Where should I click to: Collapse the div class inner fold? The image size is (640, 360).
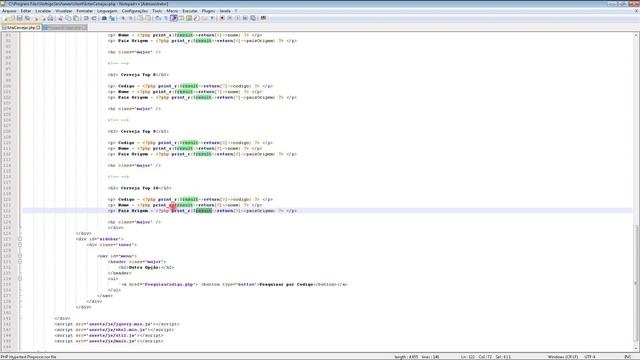click(20, 245)
